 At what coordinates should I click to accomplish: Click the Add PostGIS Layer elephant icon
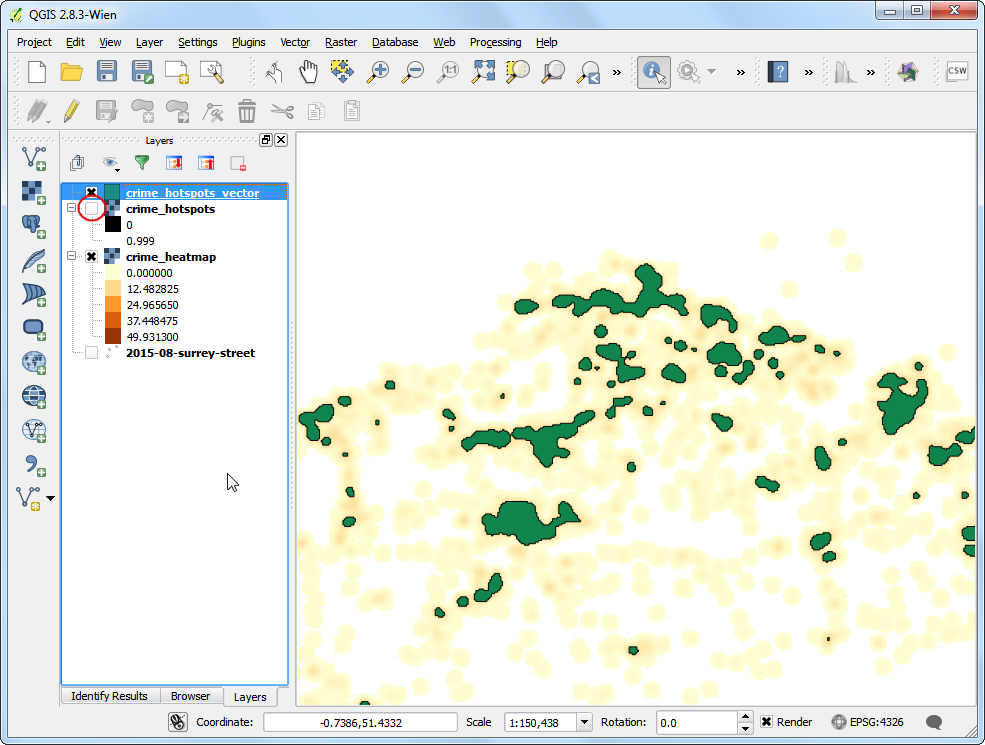(34, 225)
